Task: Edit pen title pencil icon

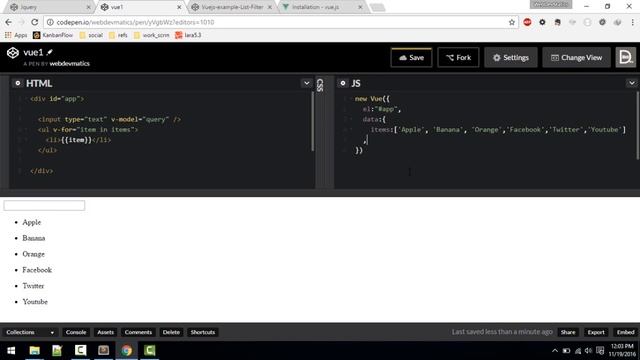Action: pyautogui.click(x=50, y=52)
